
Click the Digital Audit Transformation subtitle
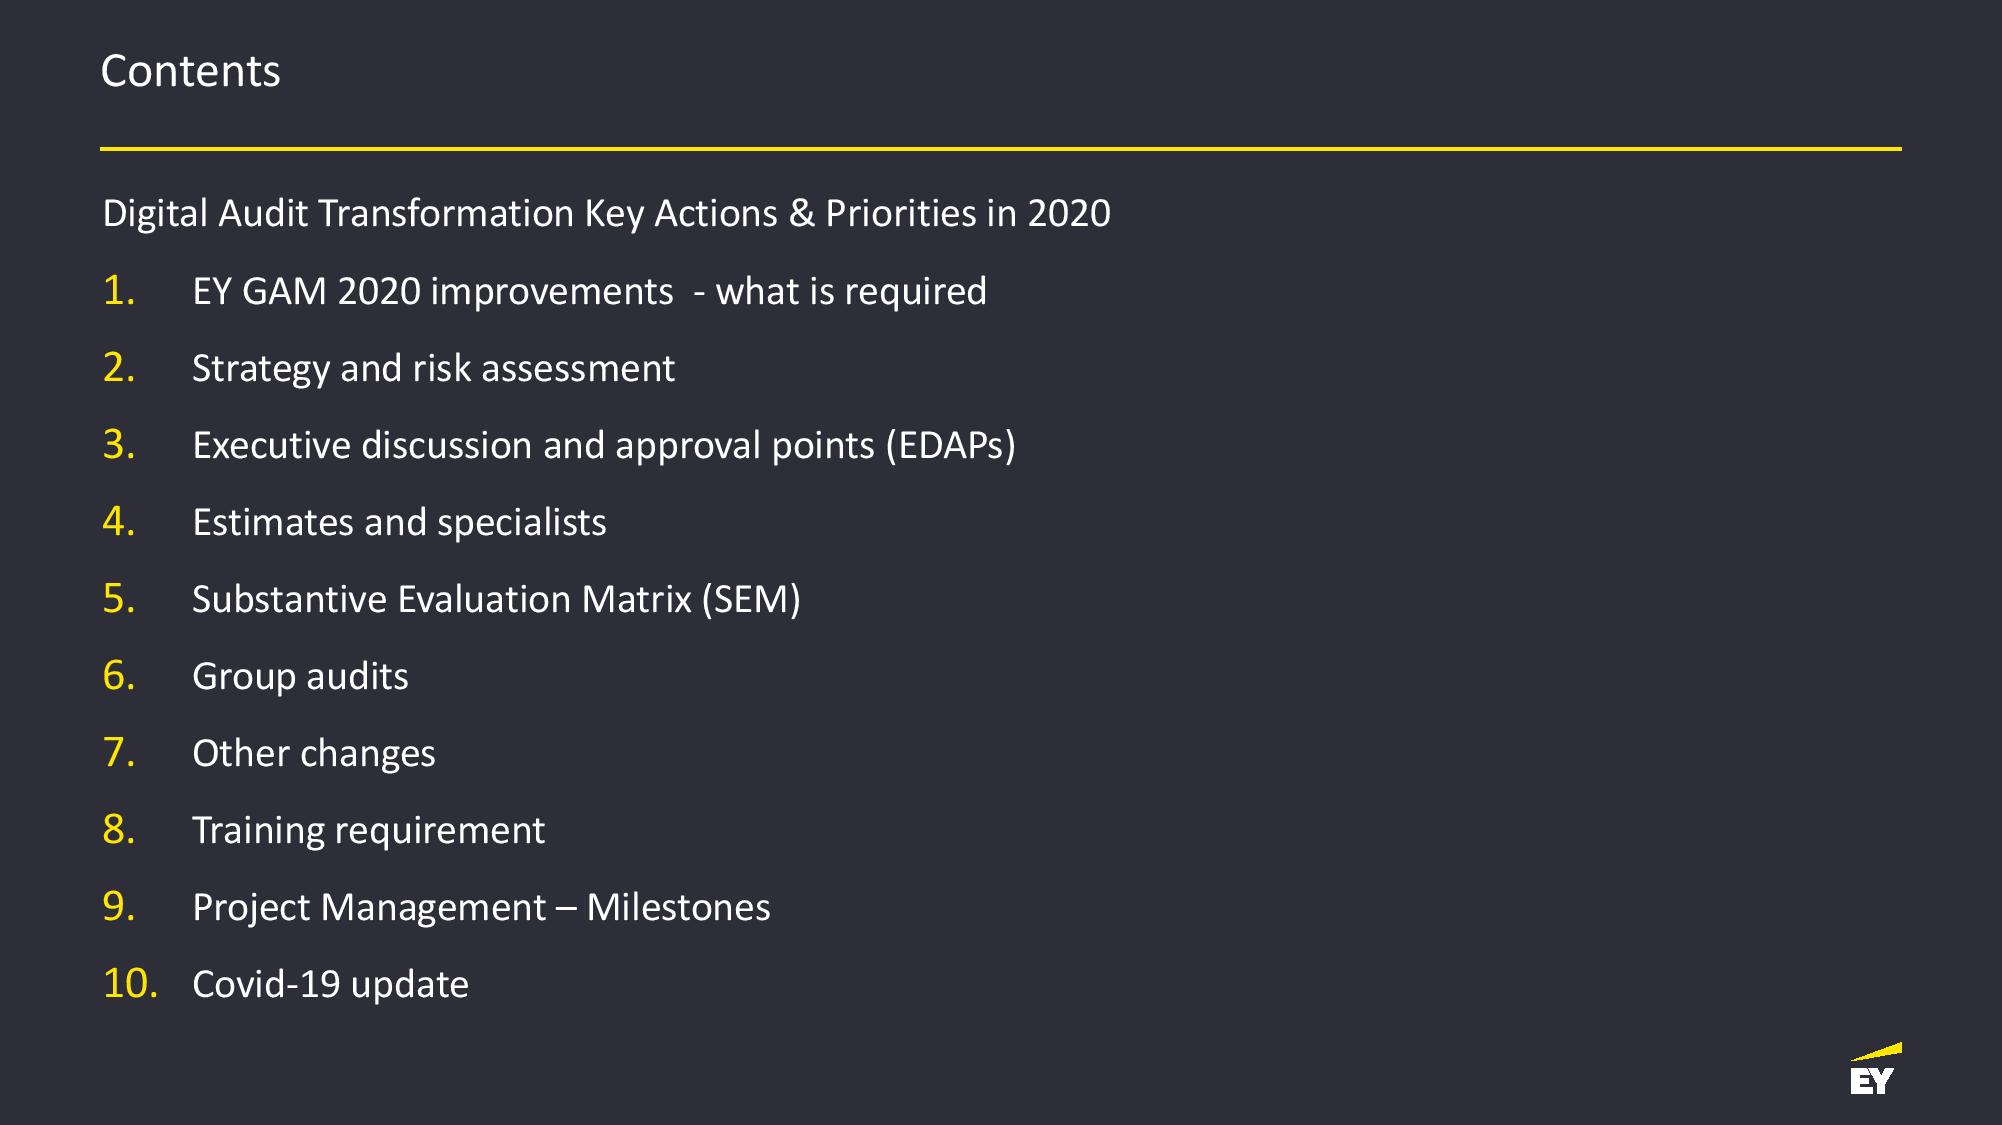[606, 214]
